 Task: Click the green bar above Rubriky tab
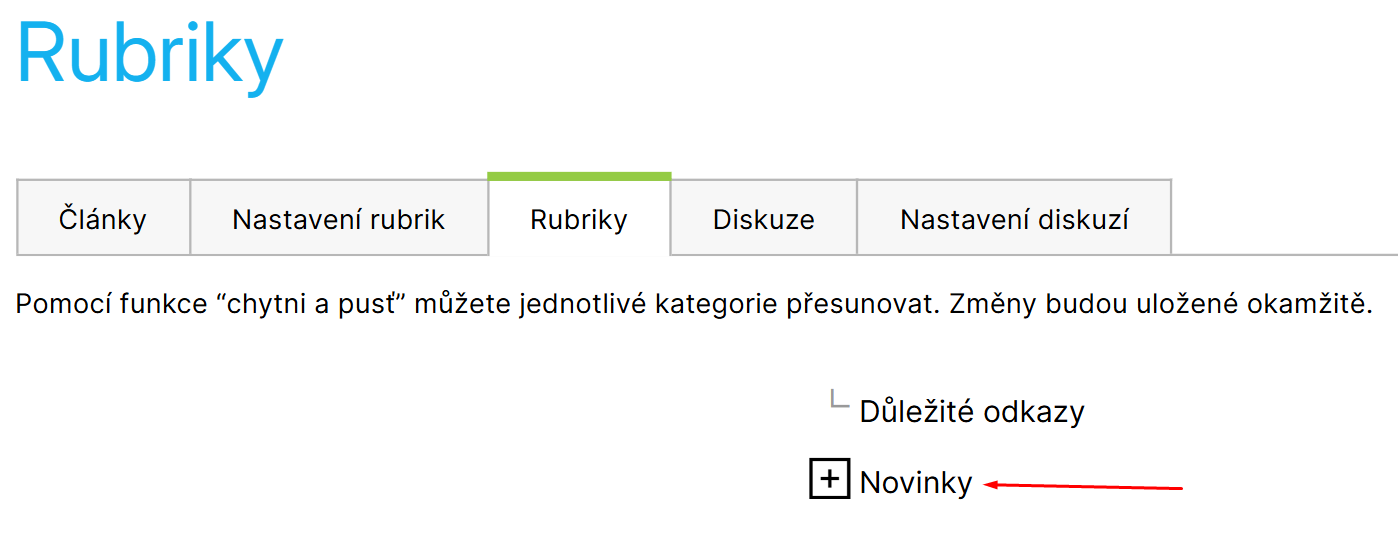(x=579, y=176)
